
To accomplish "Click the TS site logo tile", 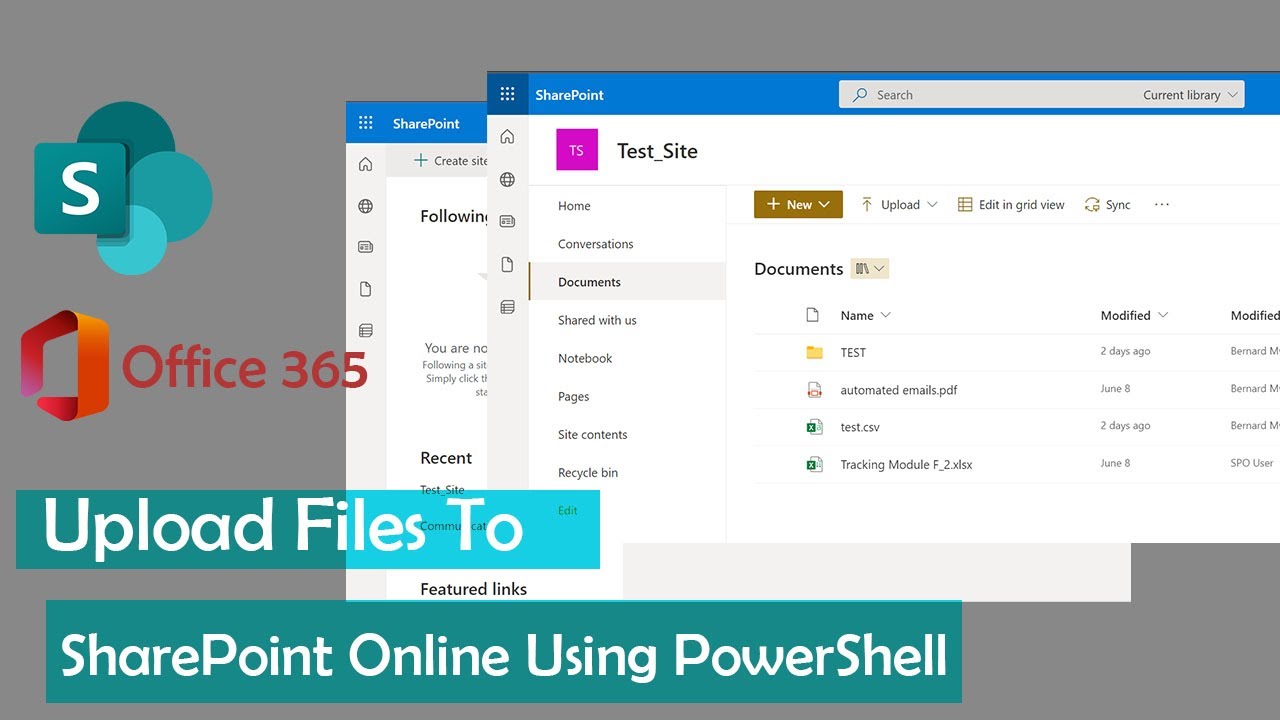I will coord(577,150).
